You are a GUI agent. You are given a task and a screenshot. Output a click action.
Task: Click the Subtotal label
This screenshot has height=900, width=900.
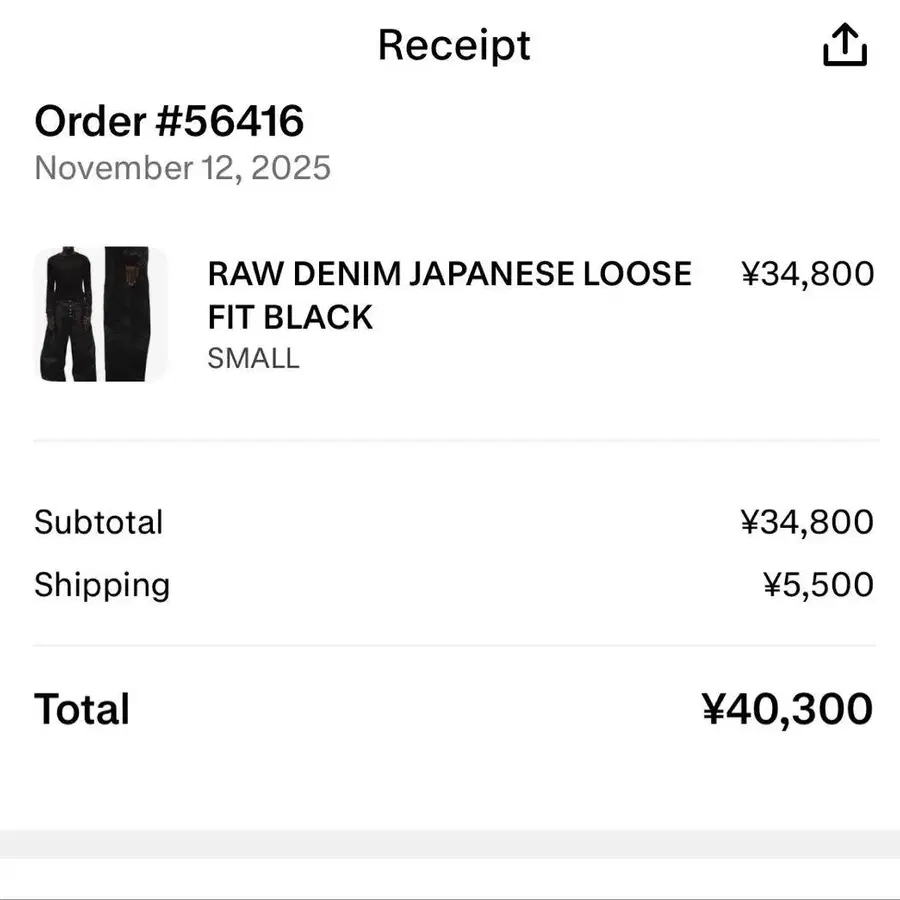point(98,522)
